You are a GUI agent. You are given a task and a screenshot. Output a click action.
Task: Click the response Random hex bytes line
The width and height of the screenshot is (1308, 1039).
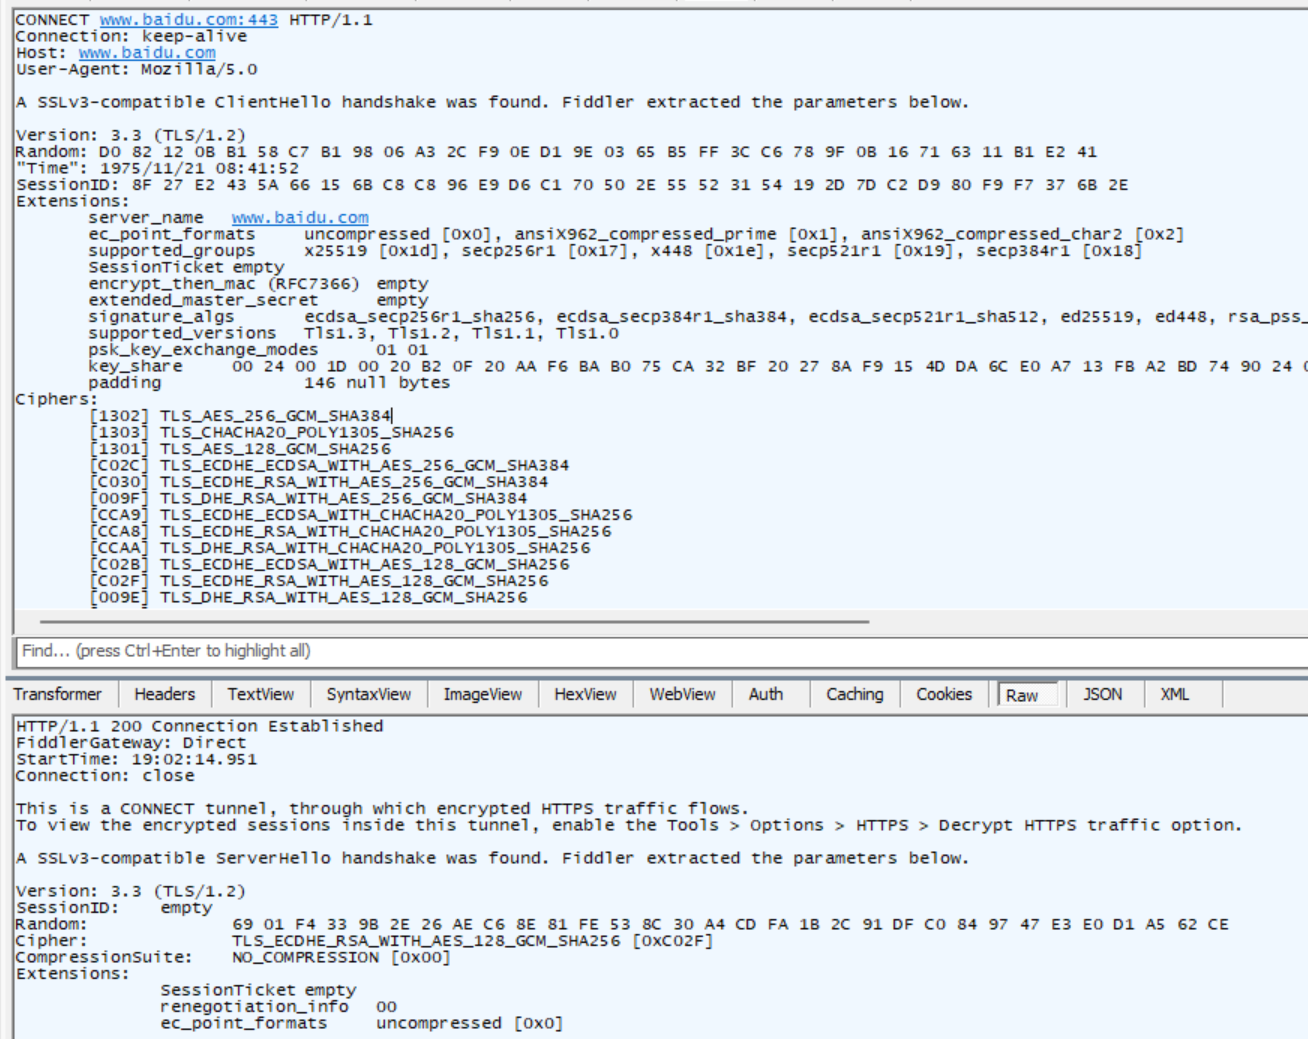[622, 925]
